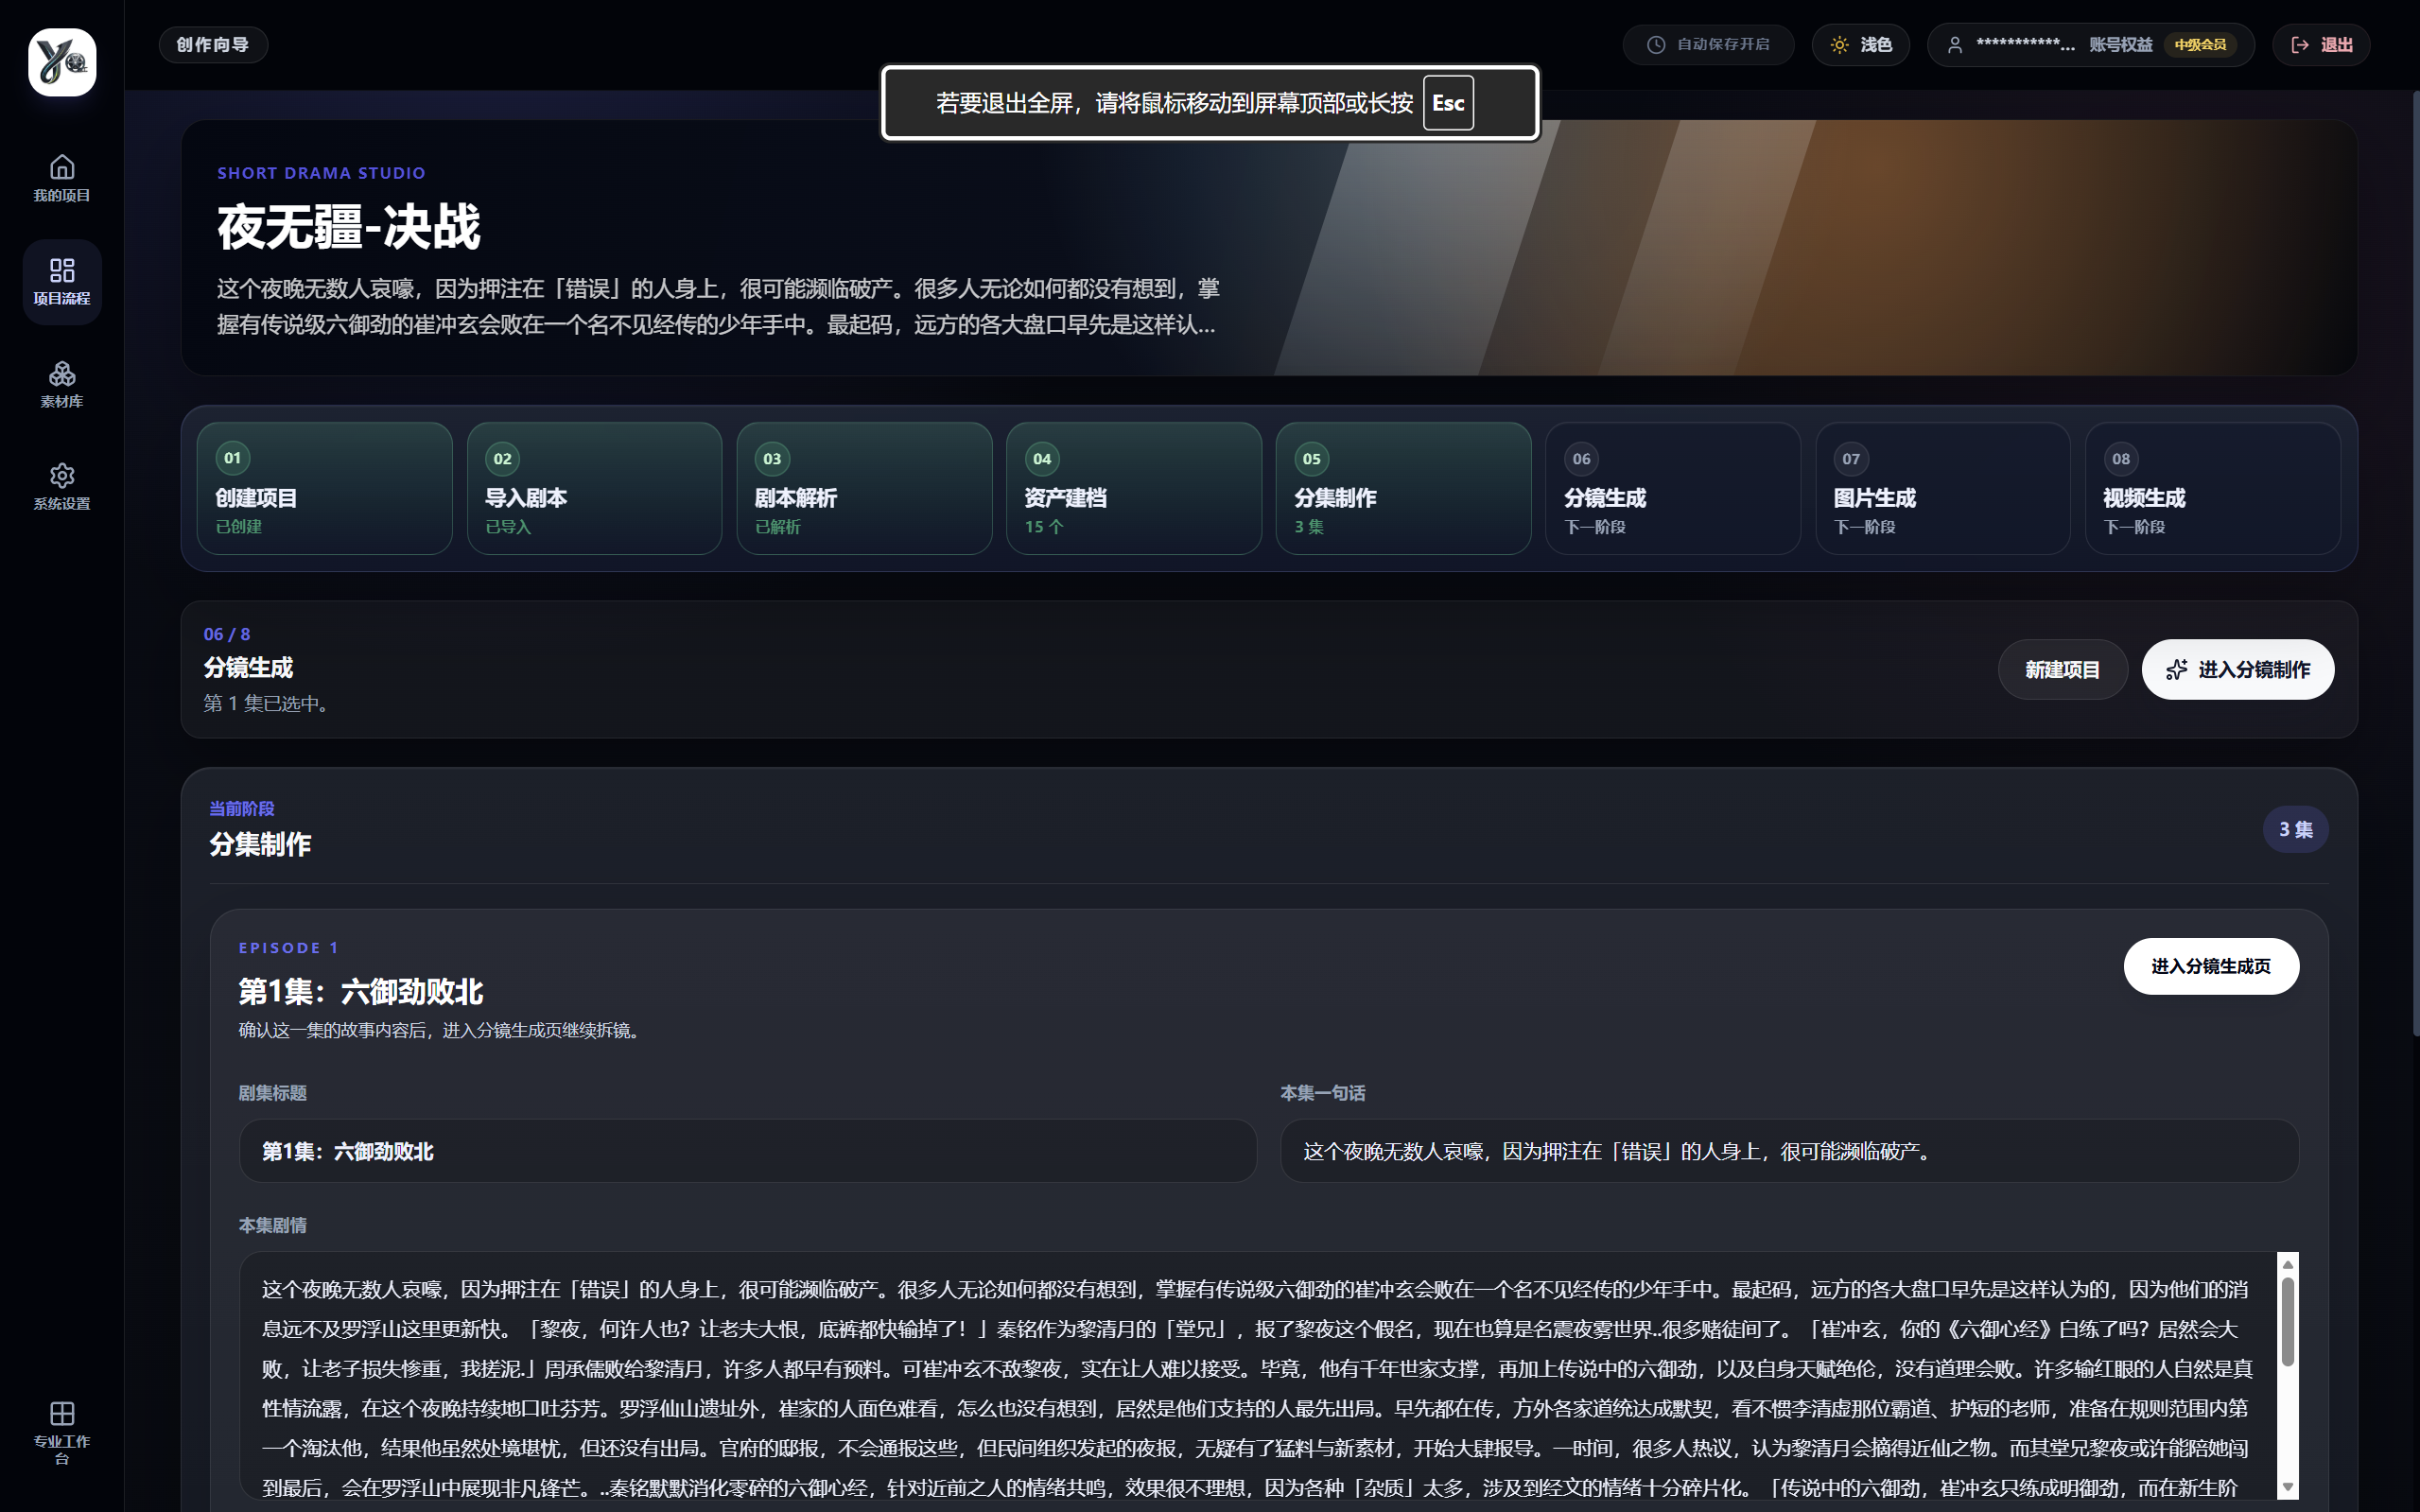Click inside the 本集剧情 text area
Screen dimensions: 2420x1512
1258,1375
